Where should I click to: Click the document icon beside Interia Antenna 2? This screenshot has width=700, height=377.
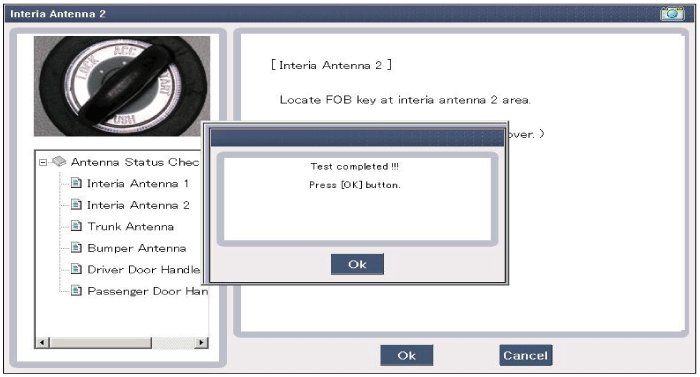coord(76,205)
